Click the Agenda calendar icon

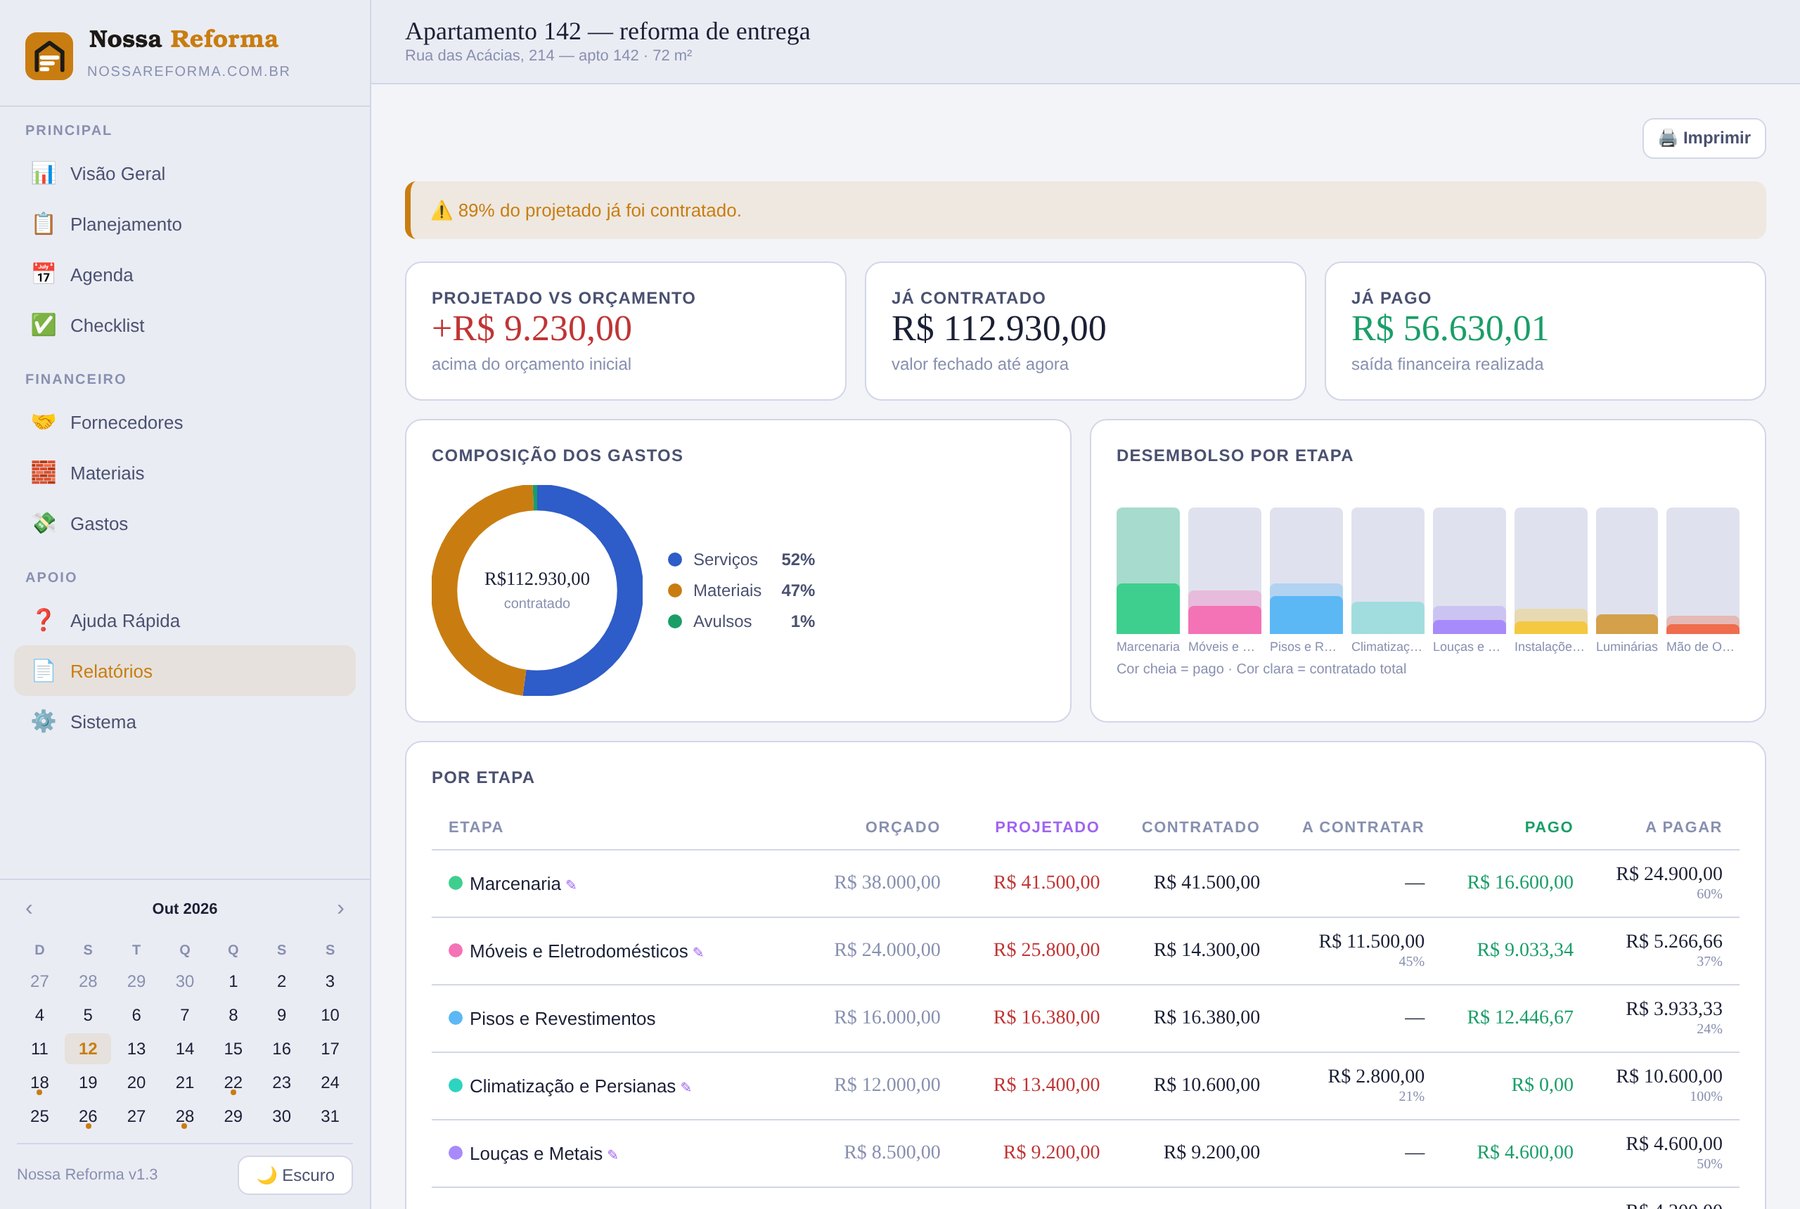pos(43,275)
